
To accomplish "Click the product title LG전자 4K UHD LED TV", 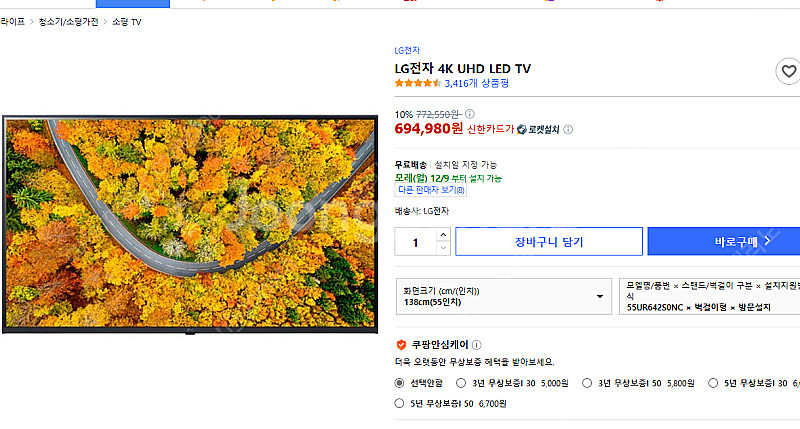I will coord(462,68).
